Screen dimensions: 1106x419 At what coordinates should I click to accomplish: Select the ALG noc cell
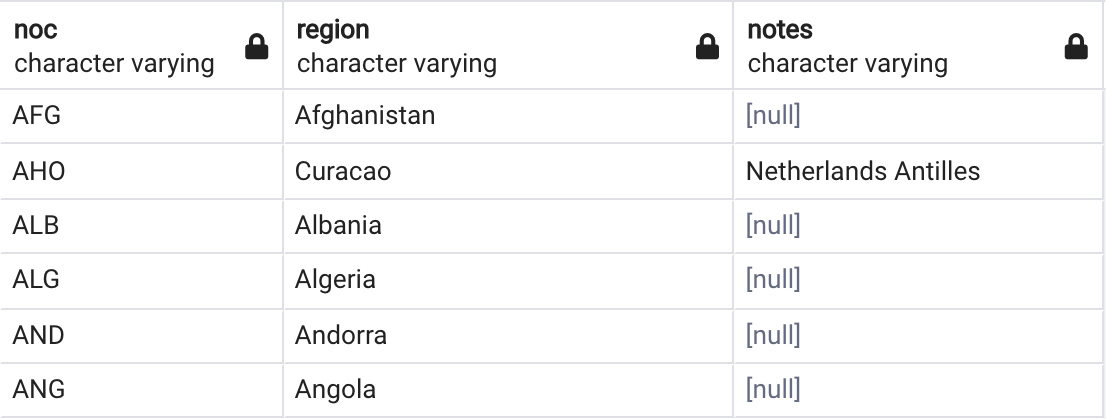pos(141,280)
